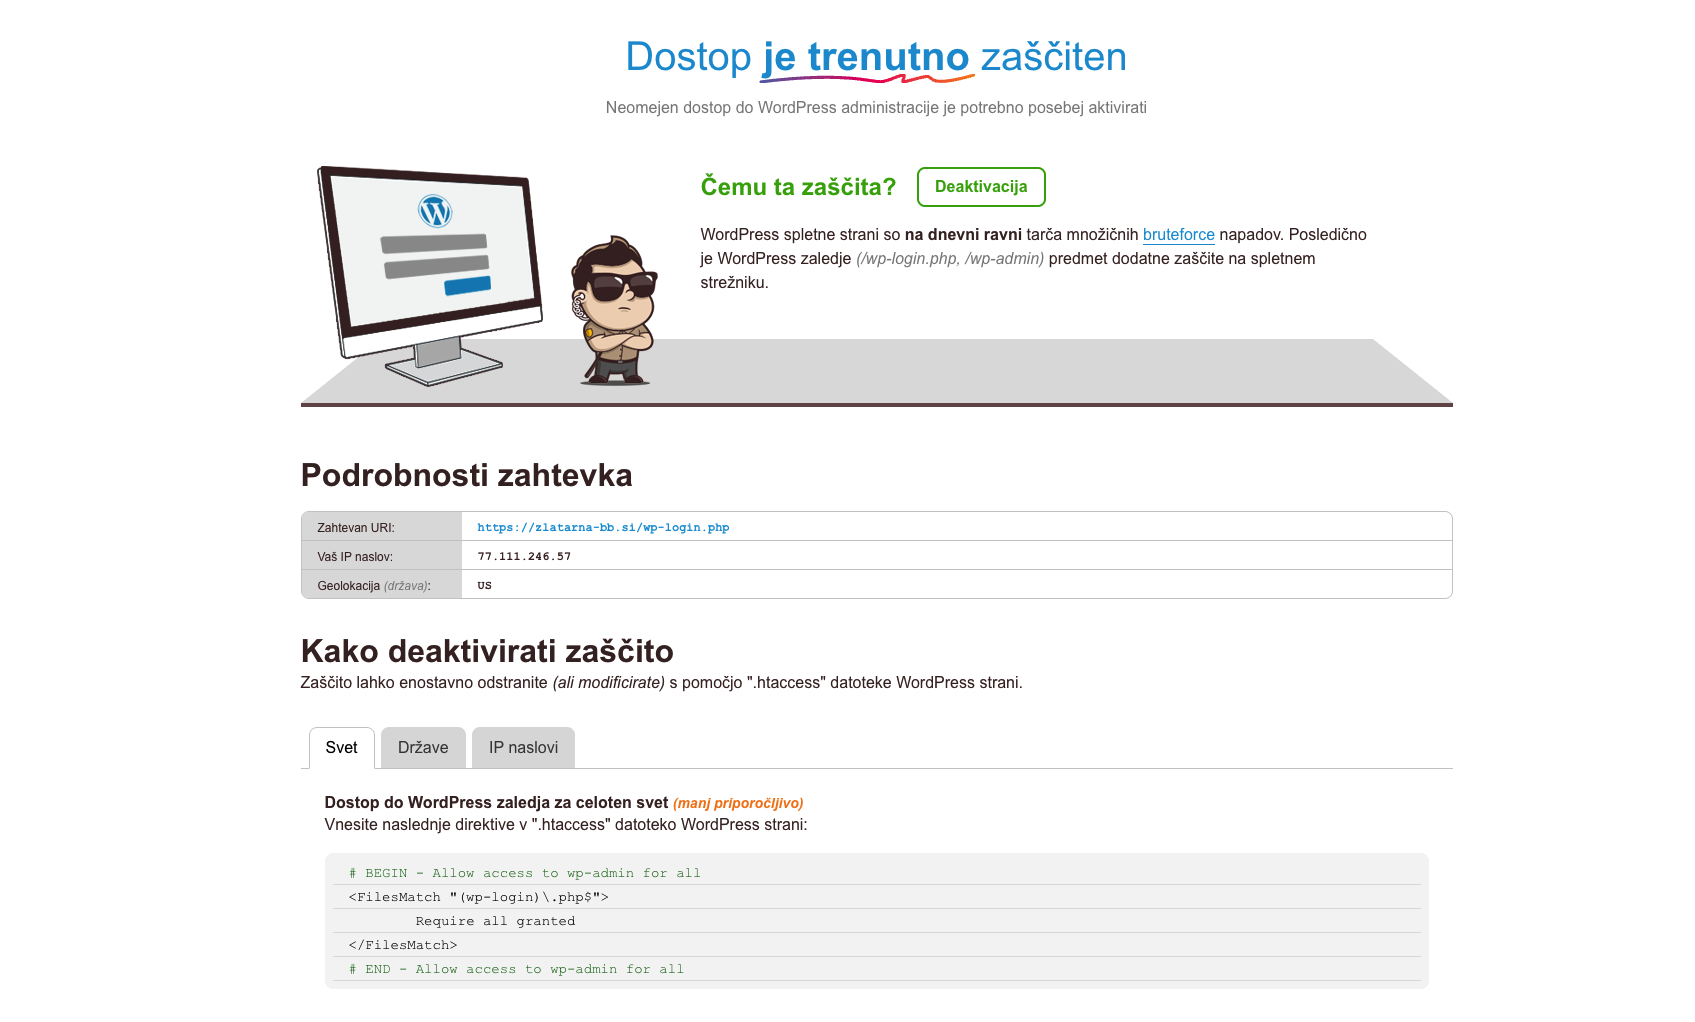
Task: Open the zlatarna-bb.si wp-login.php URI link
Action: tap(603, 527)
